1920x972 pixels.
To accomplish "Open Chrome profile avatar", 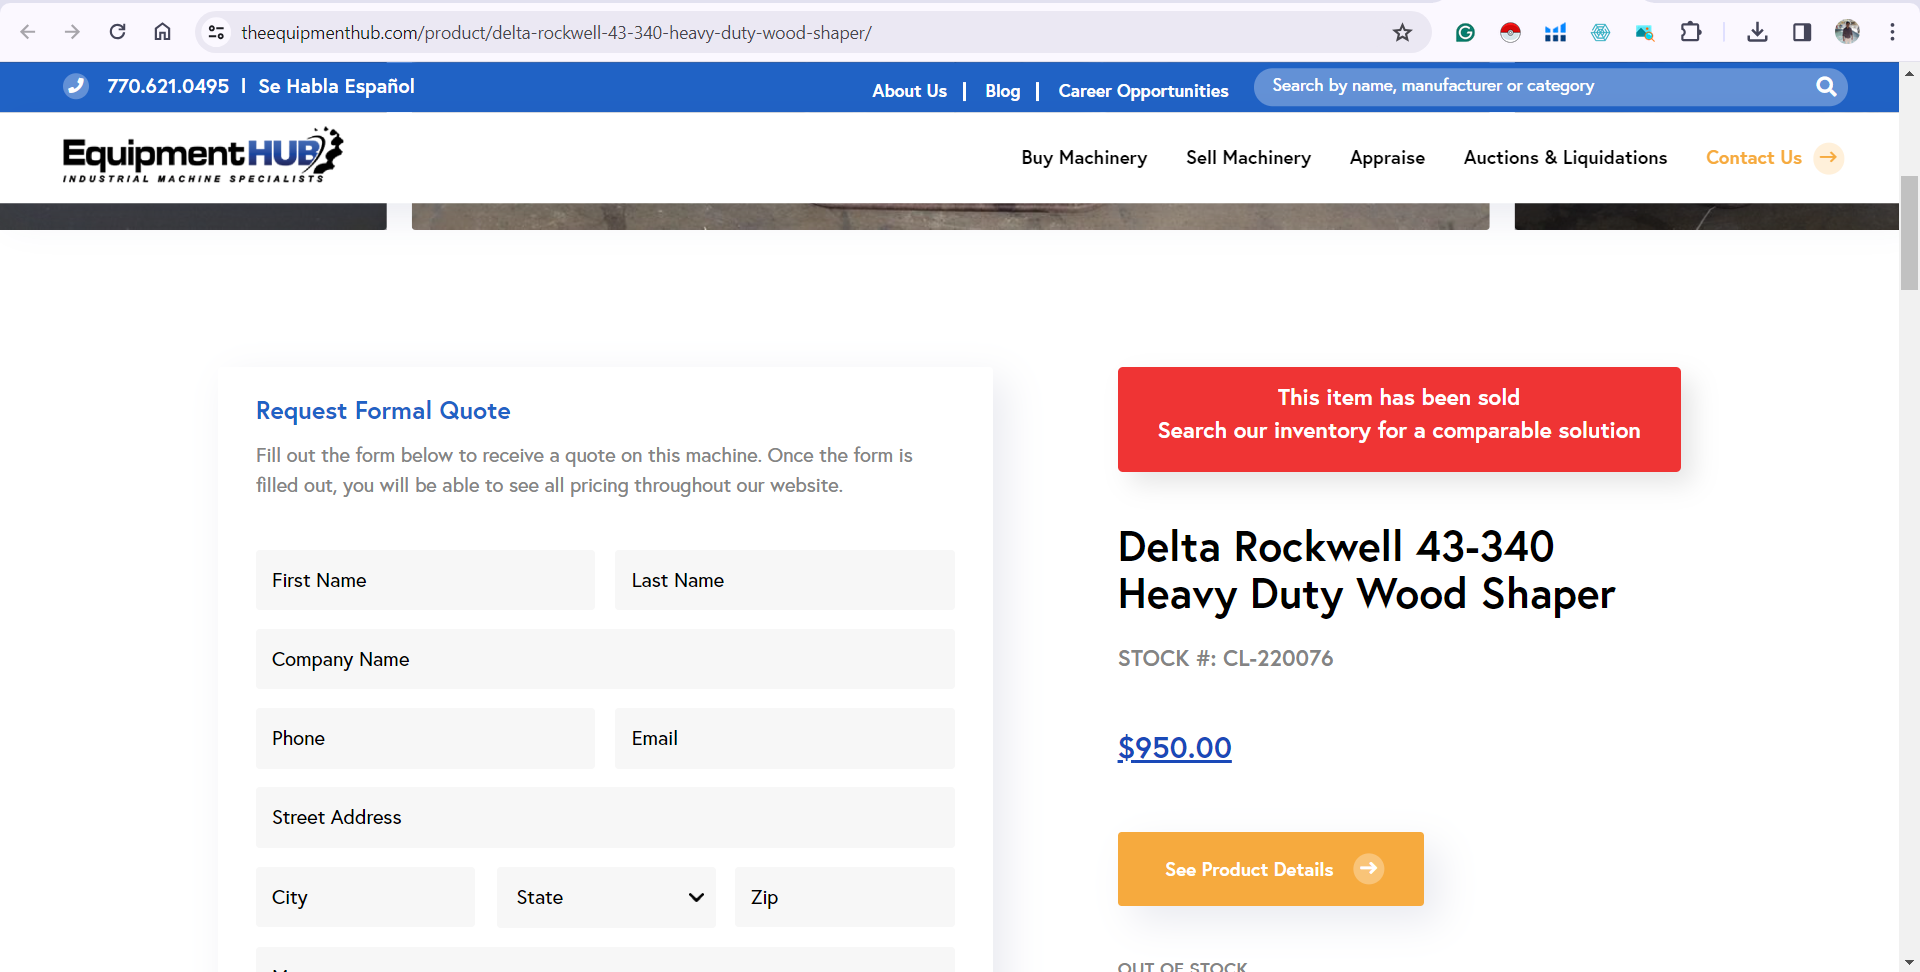I will point(1847,32).
